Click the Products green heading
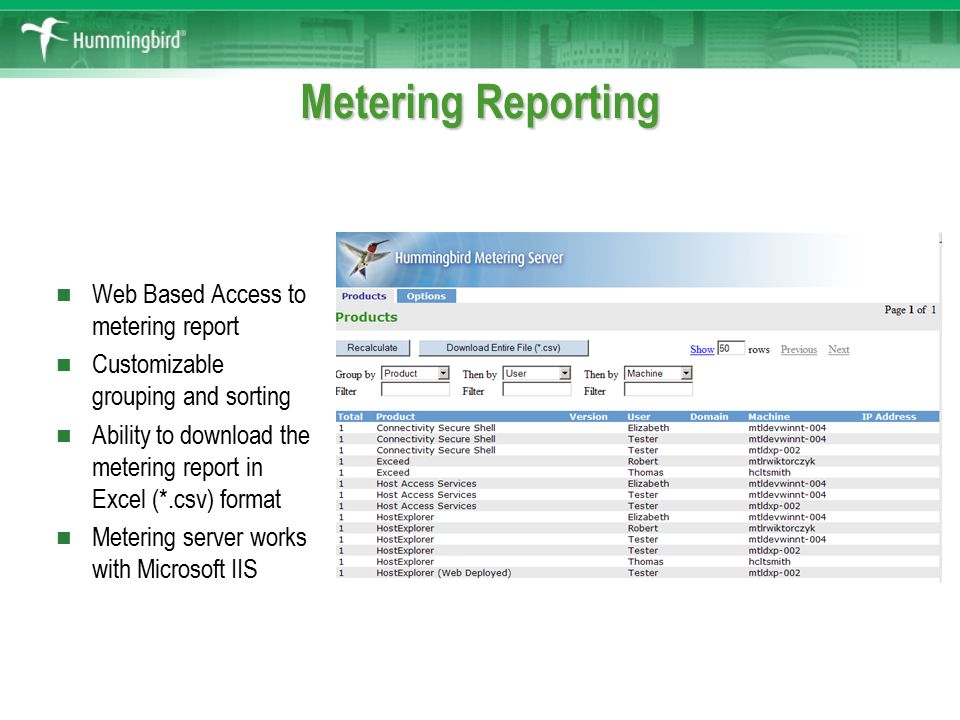The width and height of the screenshot is (960, 720). [x=366, y=317]
